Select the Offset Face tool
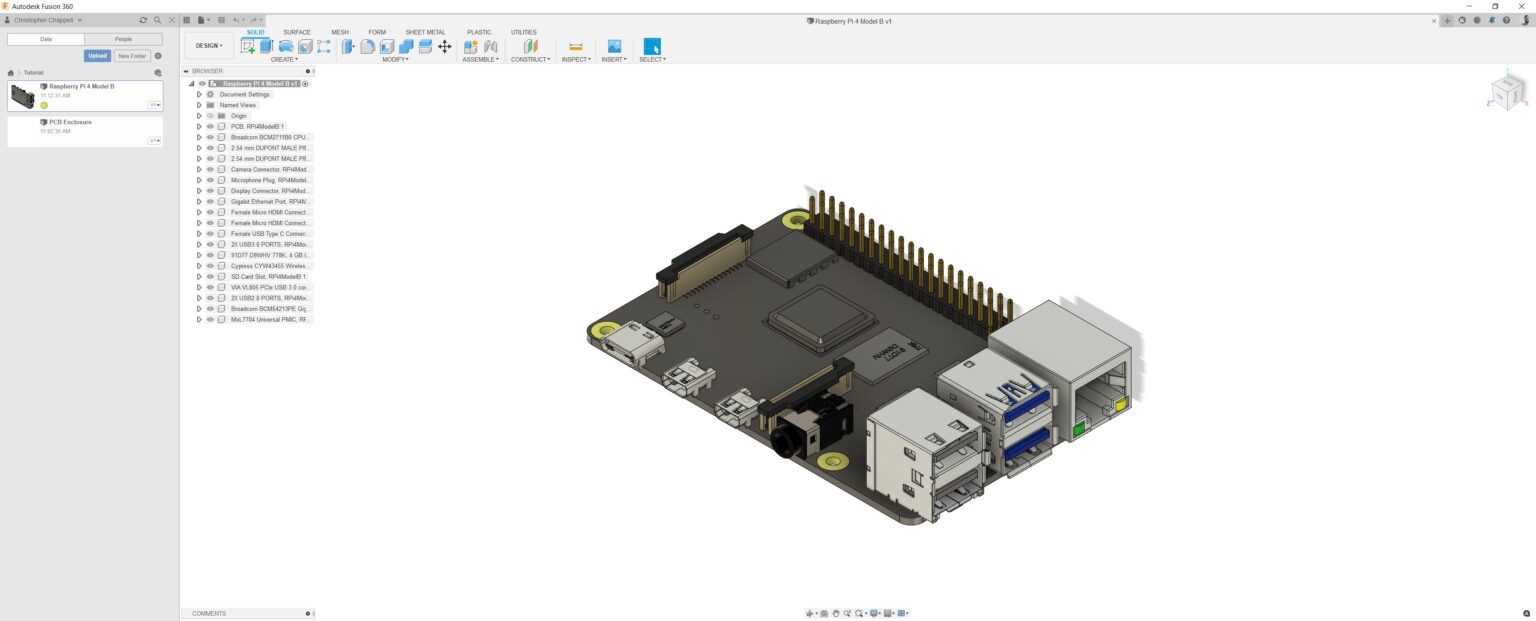This screenshot has height=621, width=1536. tap(425, 46)
